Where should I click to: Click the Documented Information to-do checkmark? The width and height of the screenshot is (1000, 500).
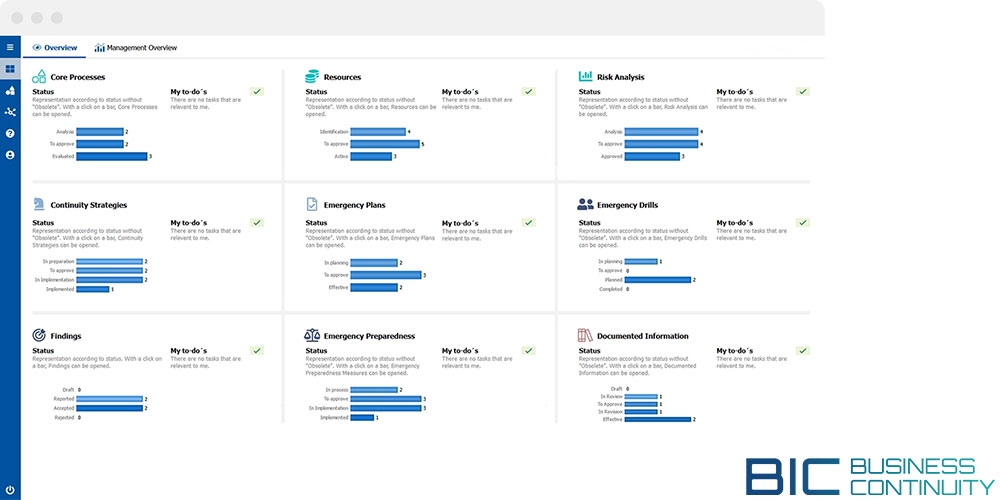(x=804, y=351)
